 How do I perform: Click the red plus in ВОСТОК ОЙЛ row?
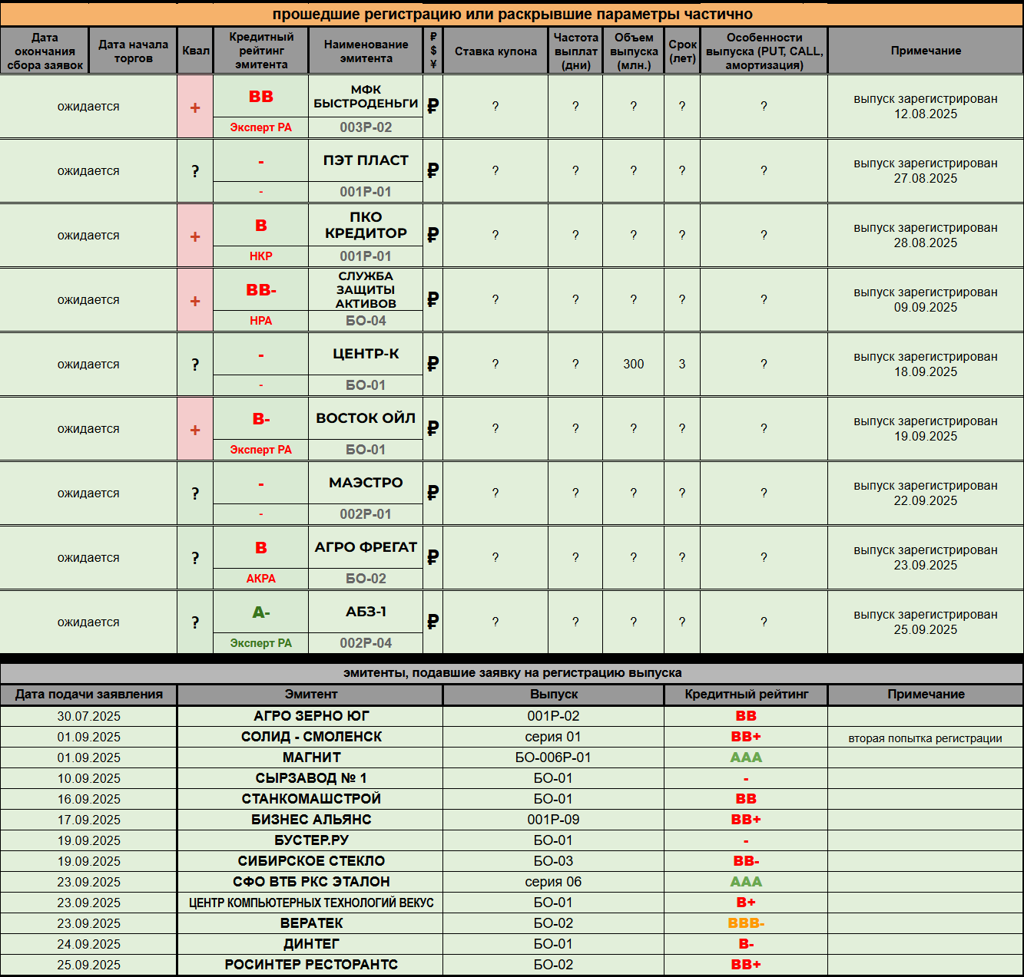pyautogui.click(x=195, y=430)
